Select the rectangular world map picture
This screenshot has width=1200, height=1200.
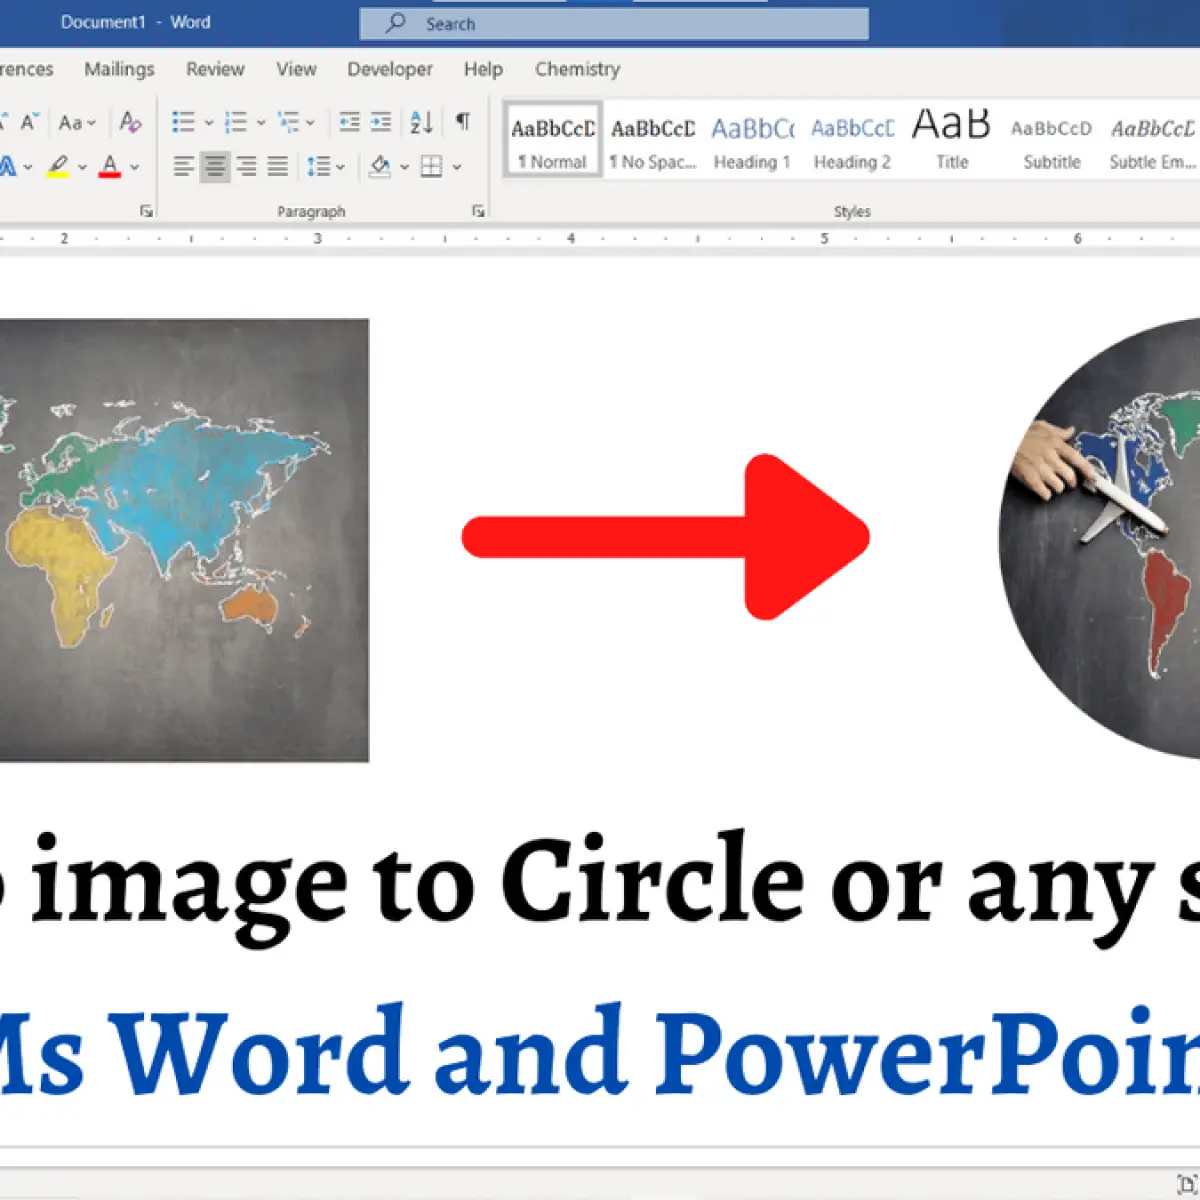[x=184, y=540]
